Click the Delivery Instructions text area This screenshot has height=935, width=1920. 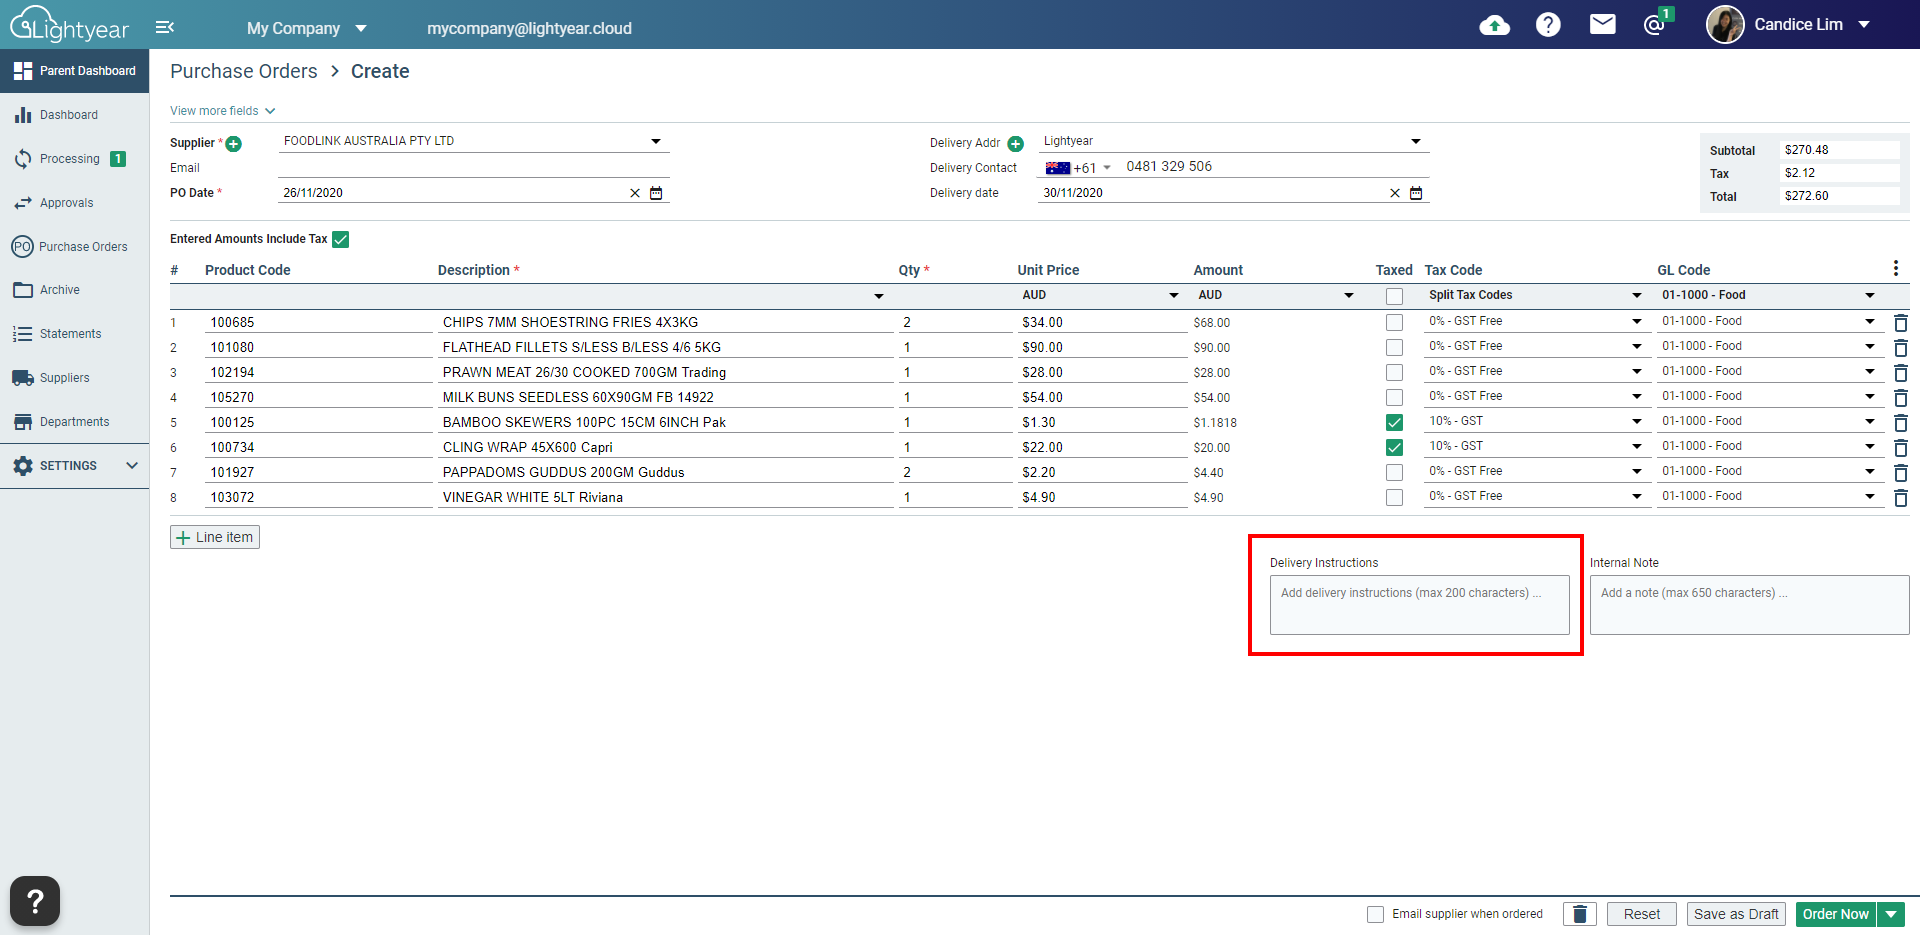pos(1418,604)
